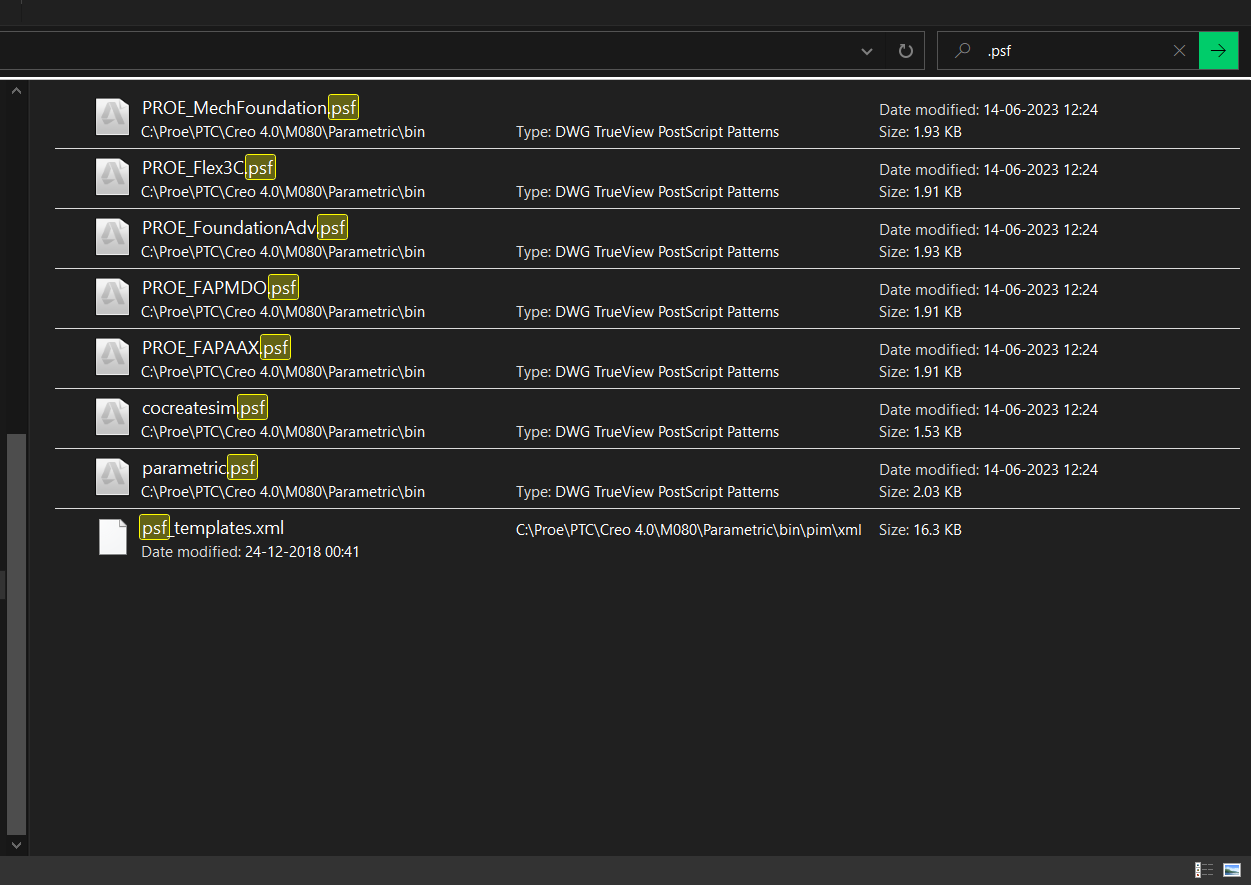Switch to Details view in status bar
The height and width of the screenshot is (885, 1251).
coord(1204,870)
